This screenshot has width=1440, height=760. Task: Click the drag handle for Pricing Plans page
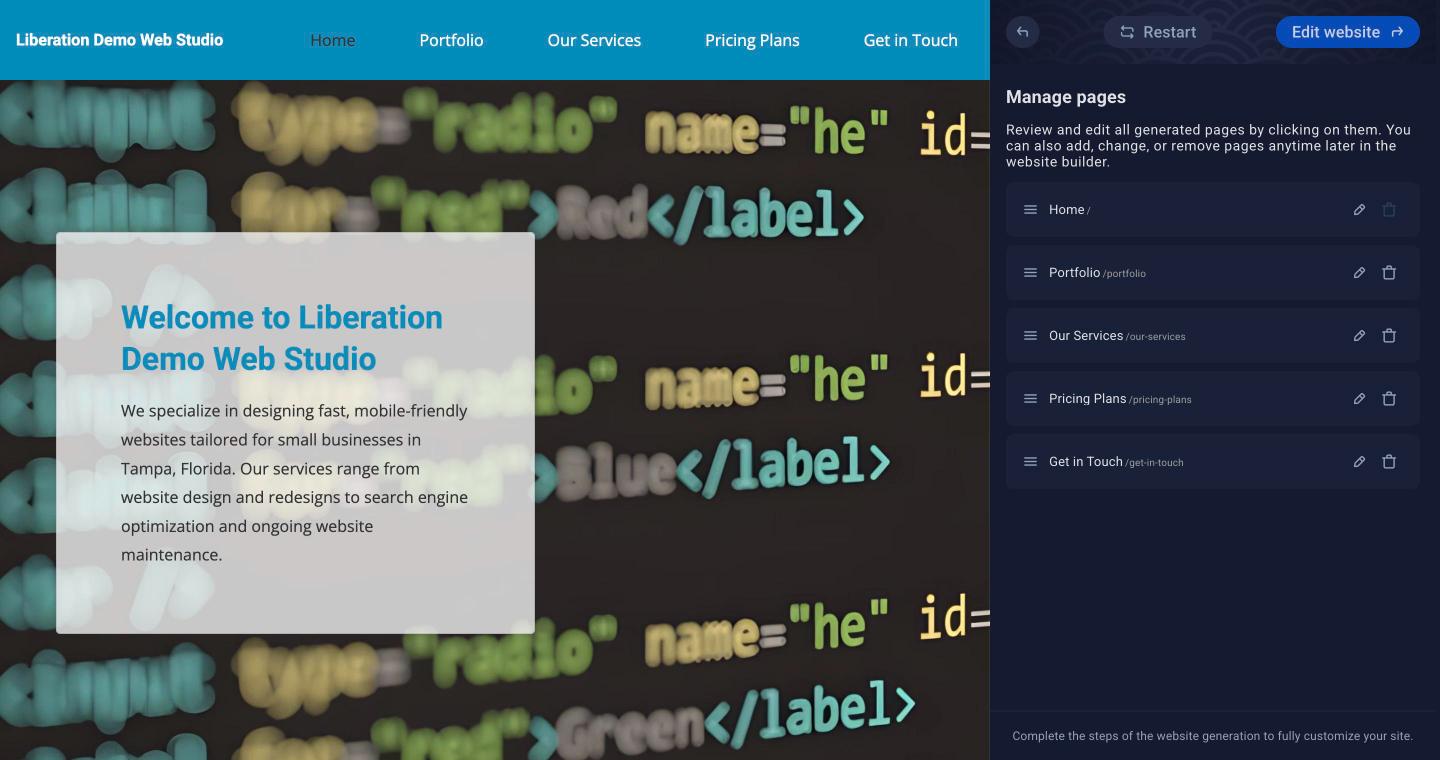tap(1030, 399)
